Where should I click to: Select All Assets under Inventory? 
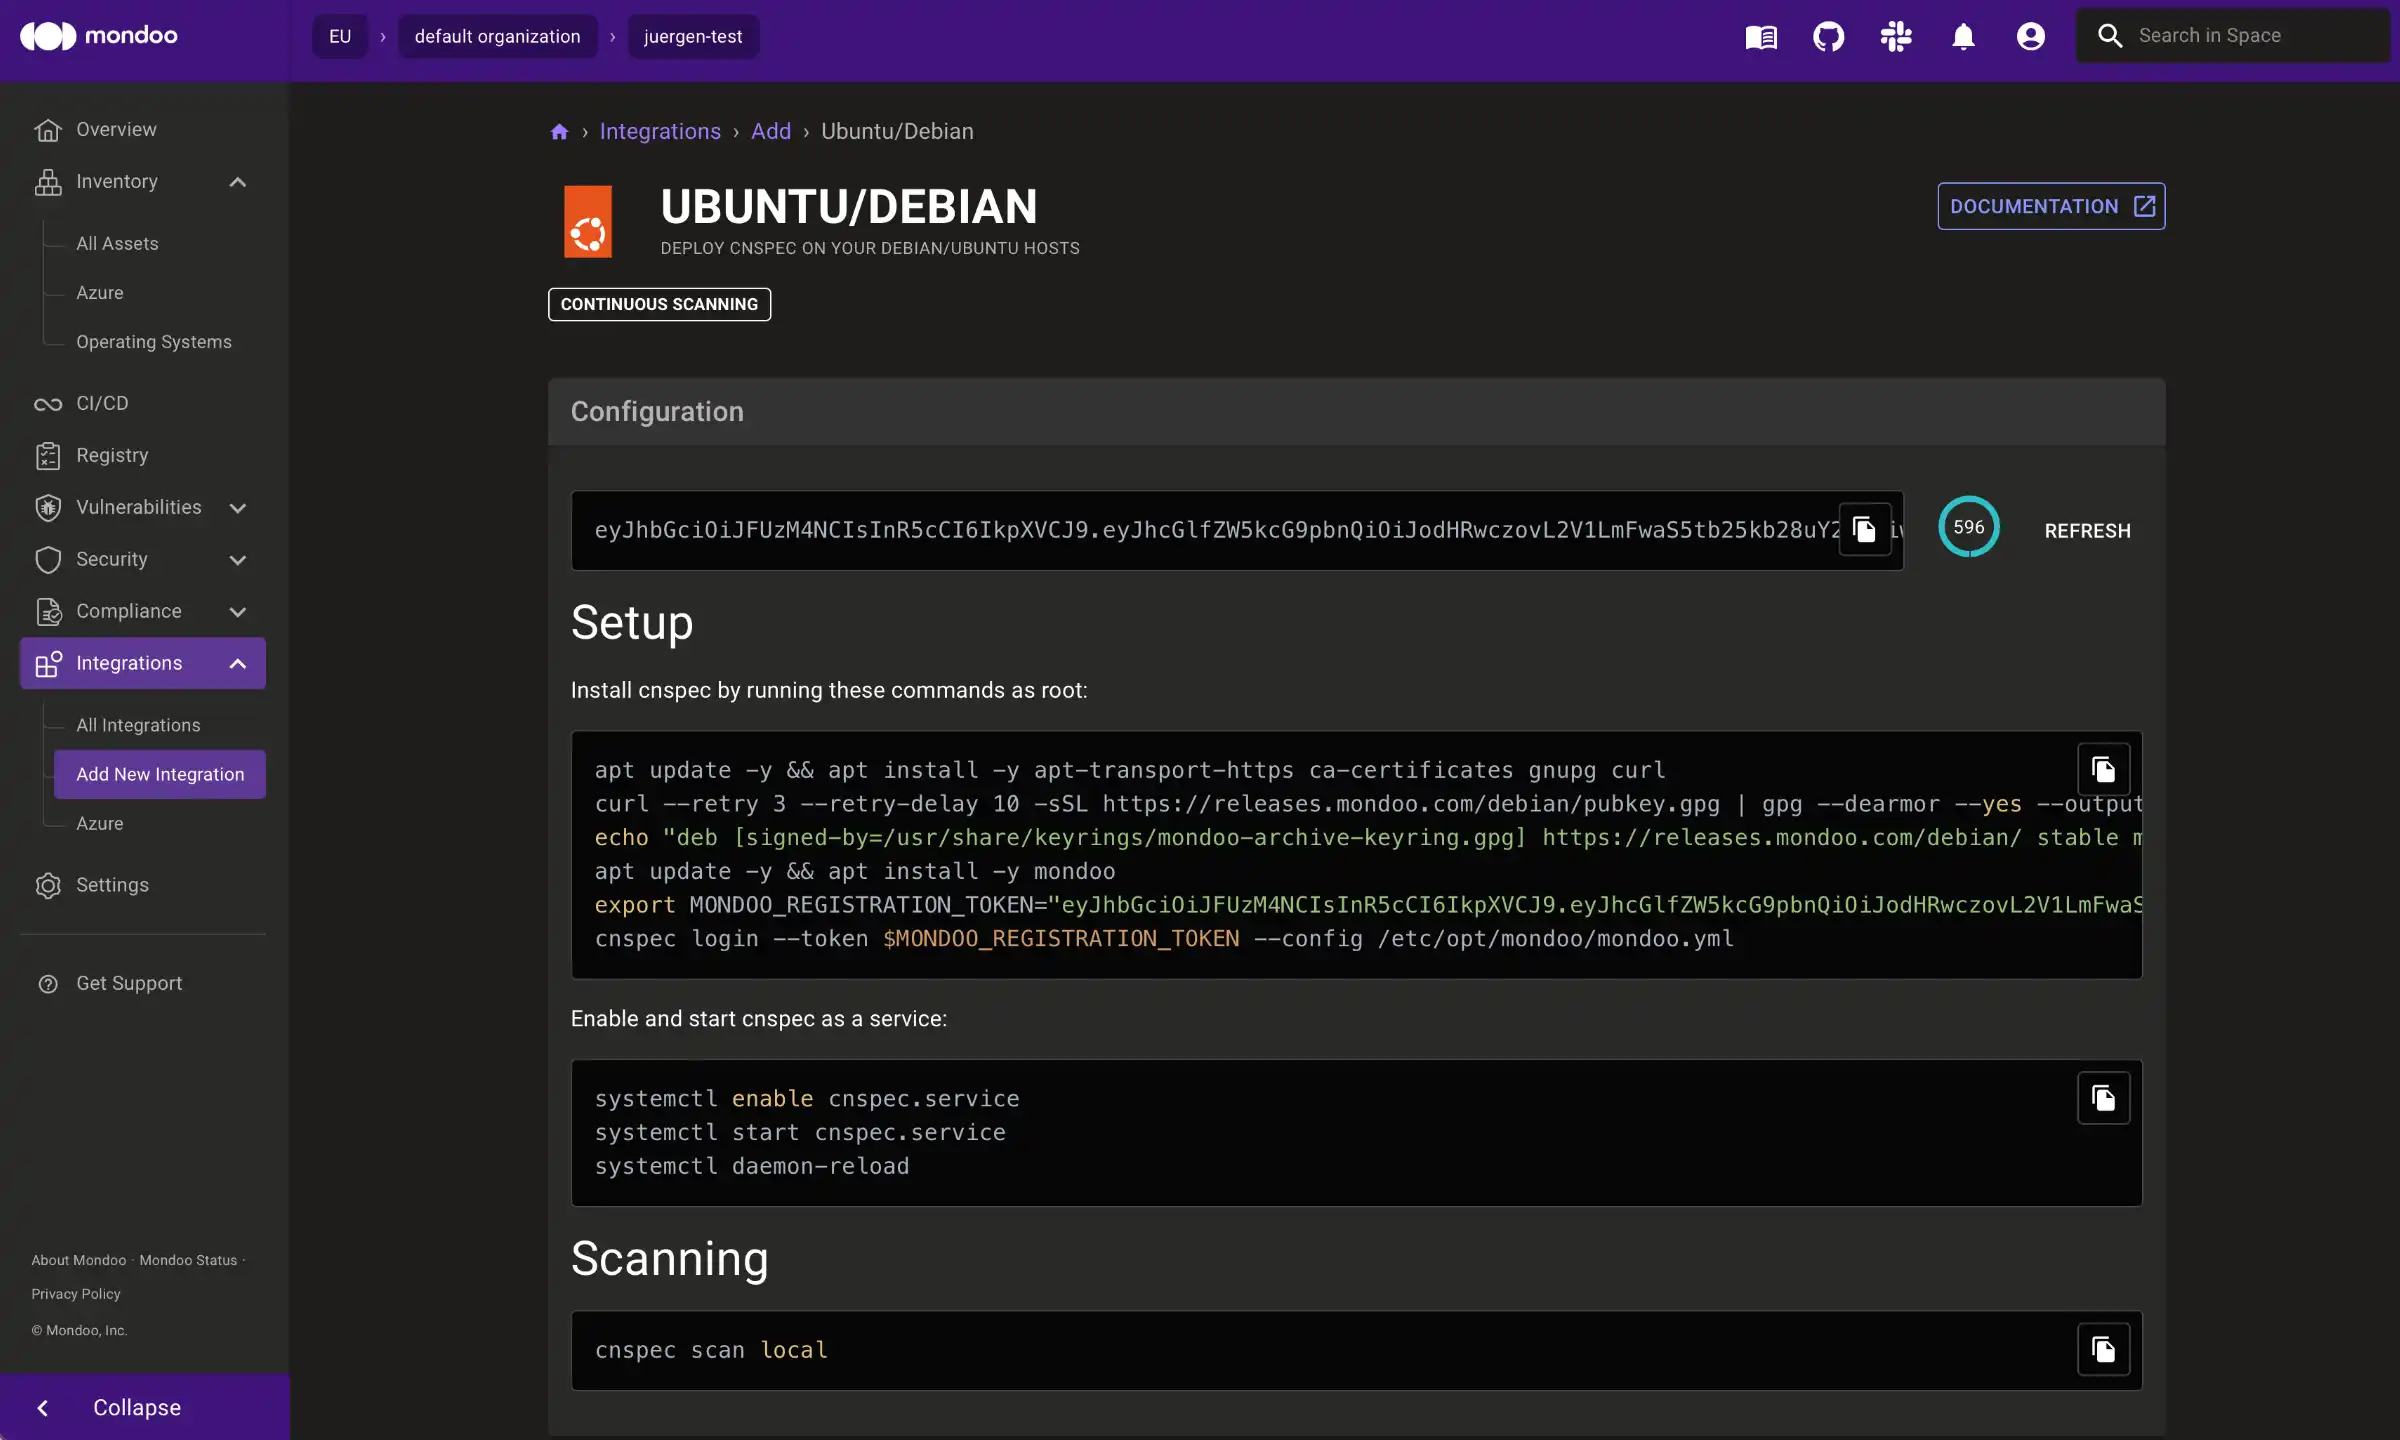click(117, 244)
